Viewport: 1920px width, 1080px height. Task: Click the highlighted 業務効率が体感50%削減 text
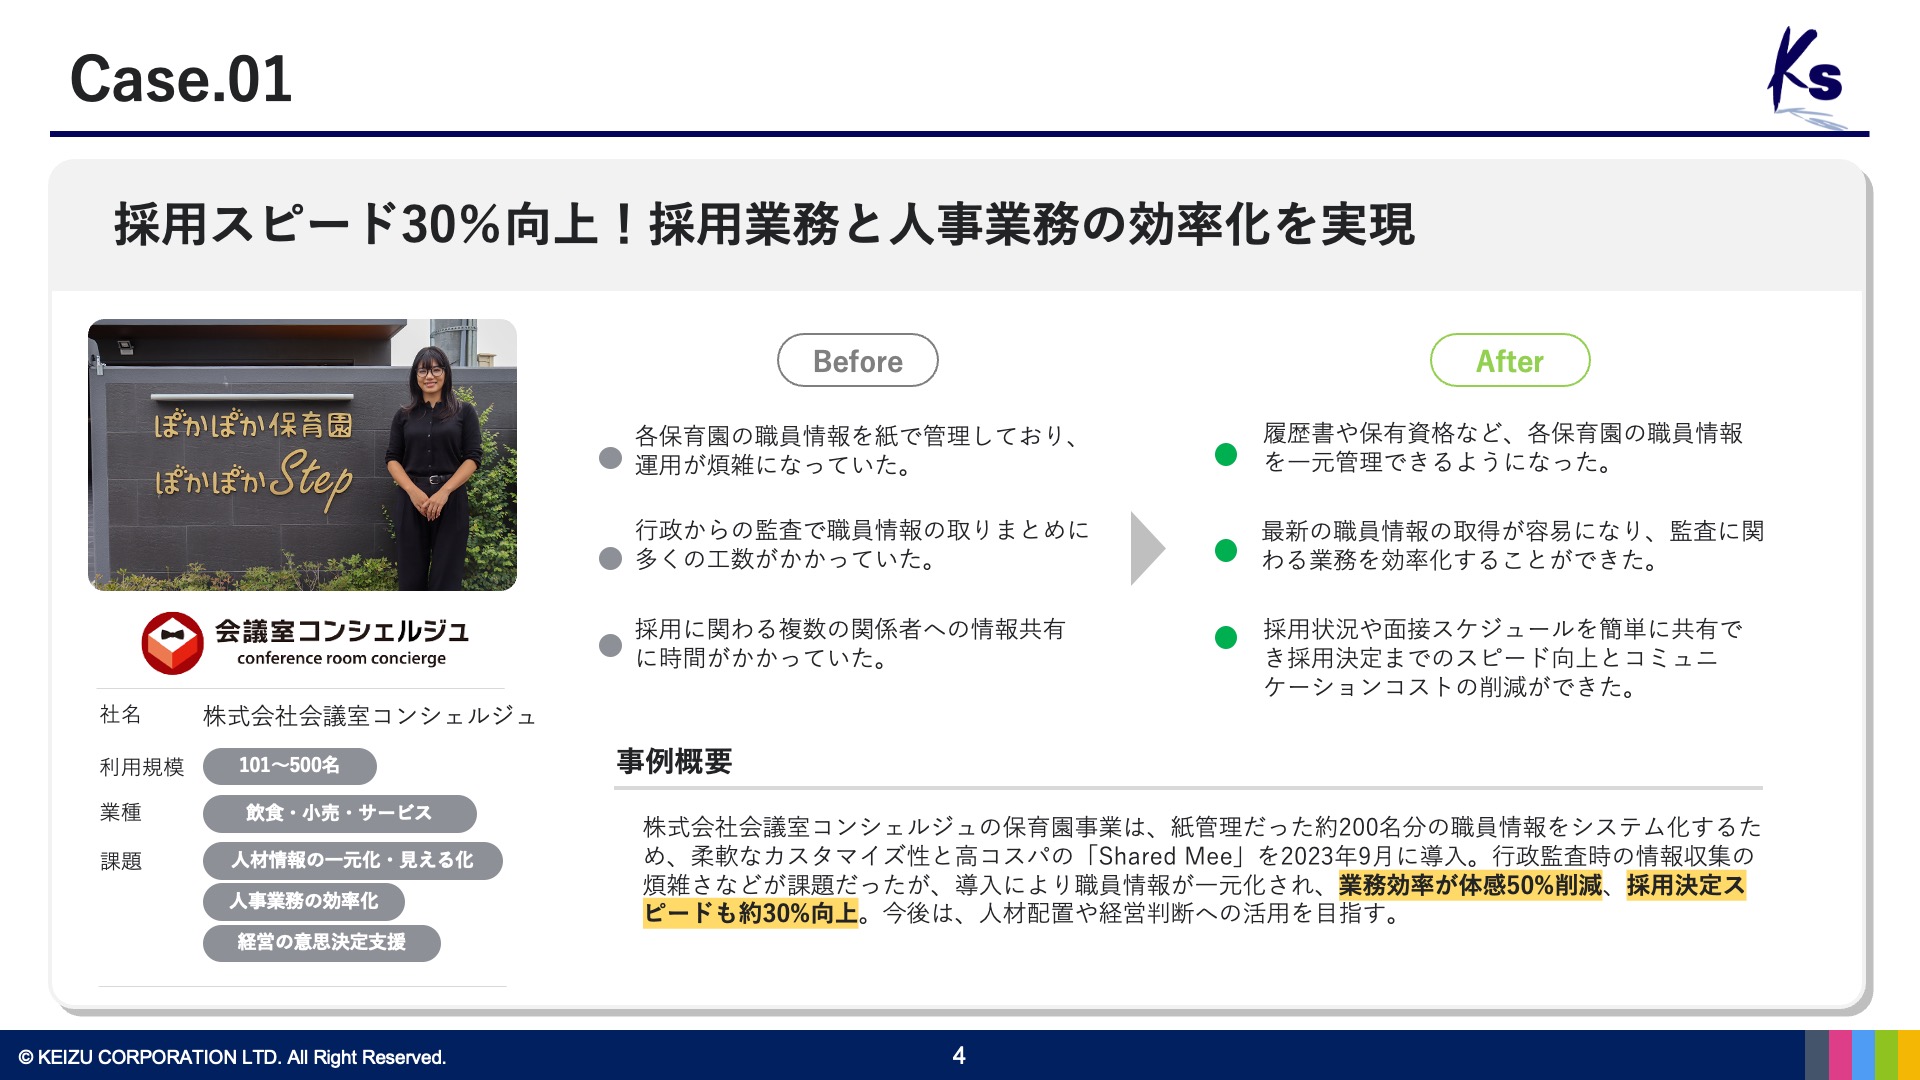point(1469,885)
